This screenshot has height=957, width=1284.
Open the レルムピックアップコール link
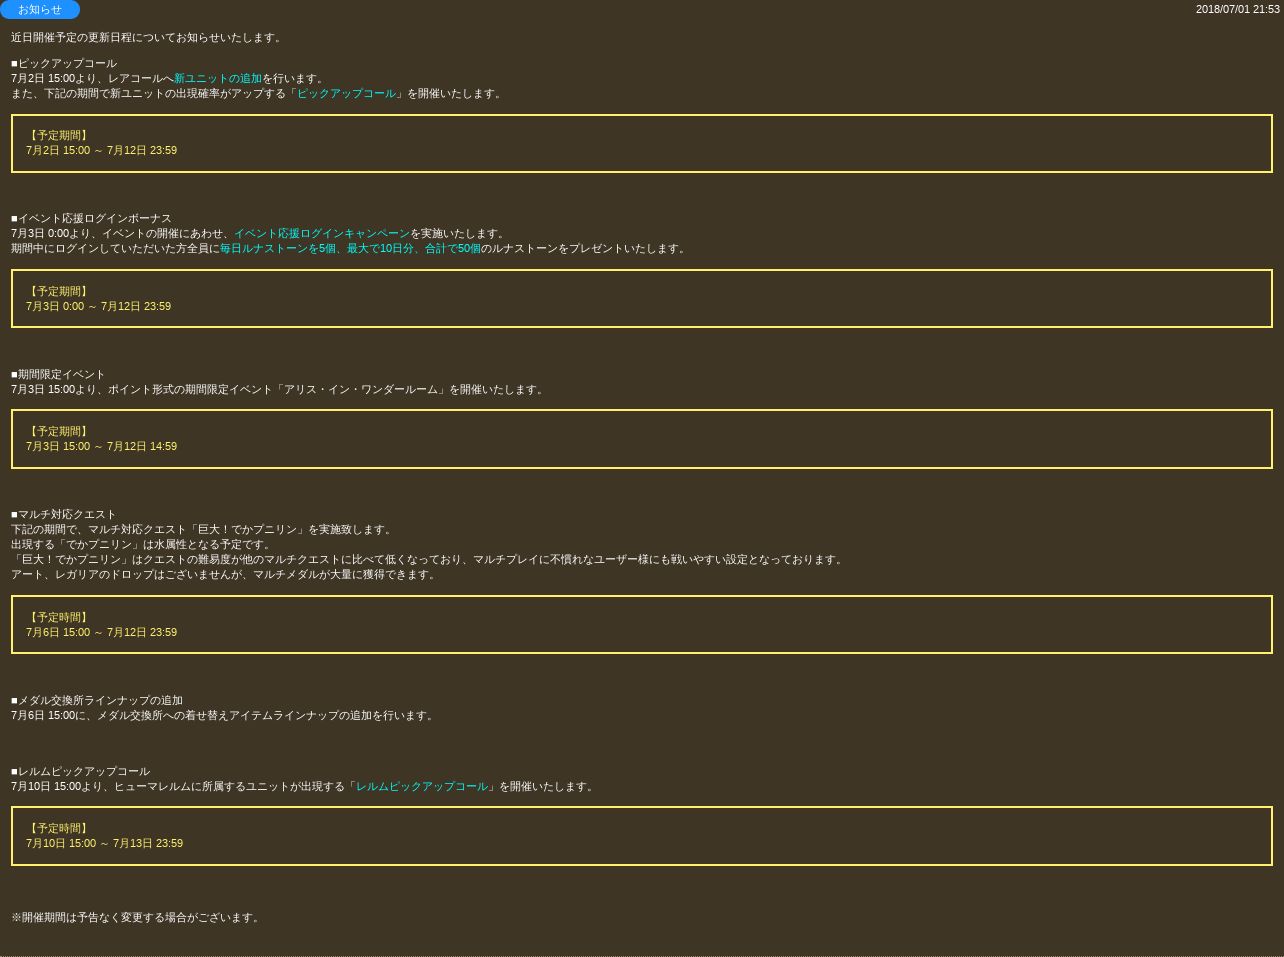[422, 787]
